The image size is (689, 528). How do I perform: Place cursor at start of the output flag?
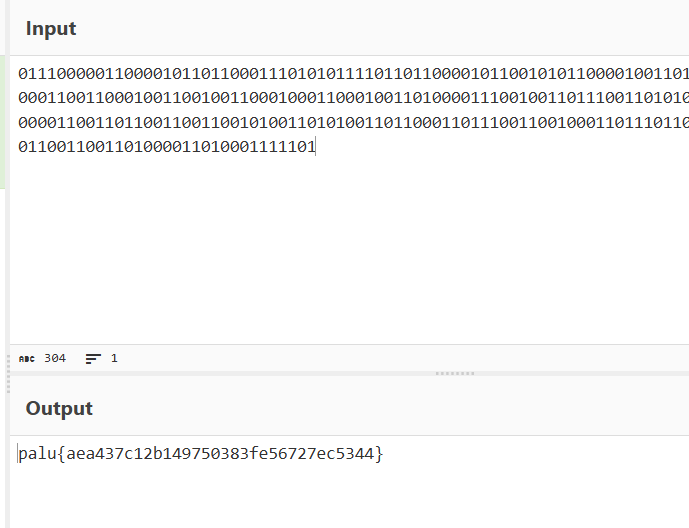coord(18,454)
